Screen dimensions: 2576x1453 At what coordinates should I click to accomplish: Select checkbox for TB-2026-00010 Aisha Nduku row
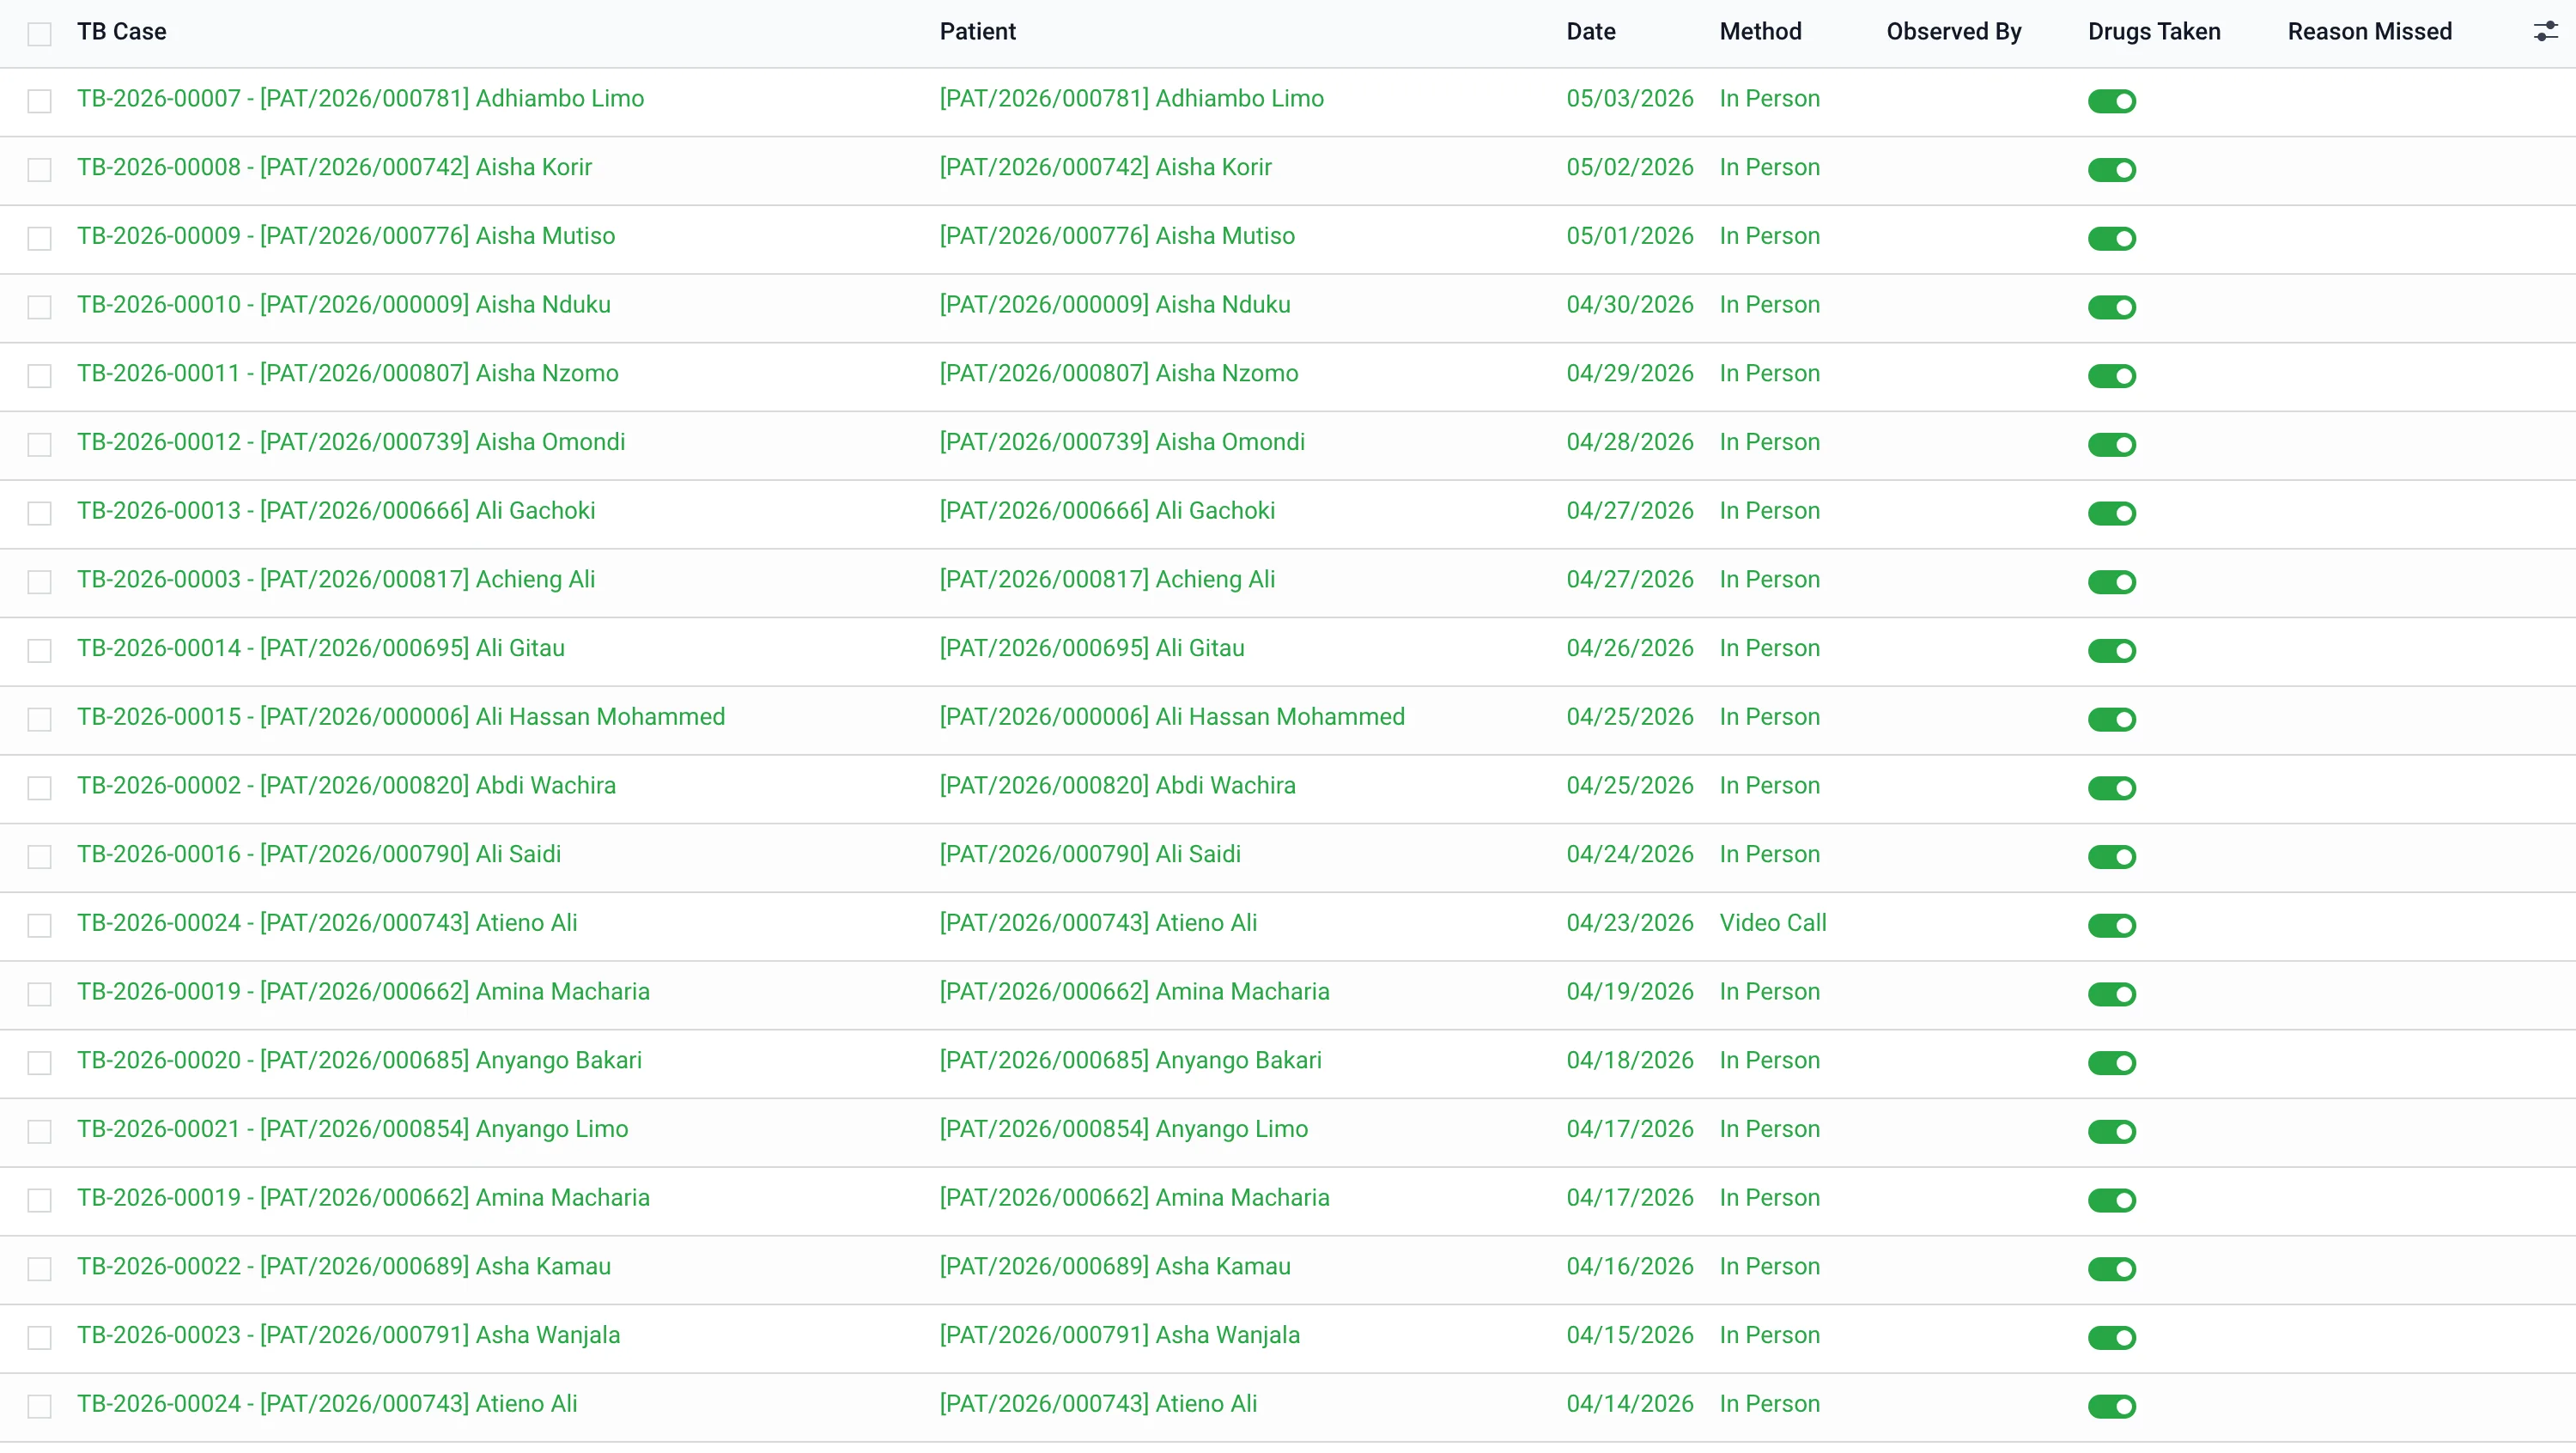39,307
